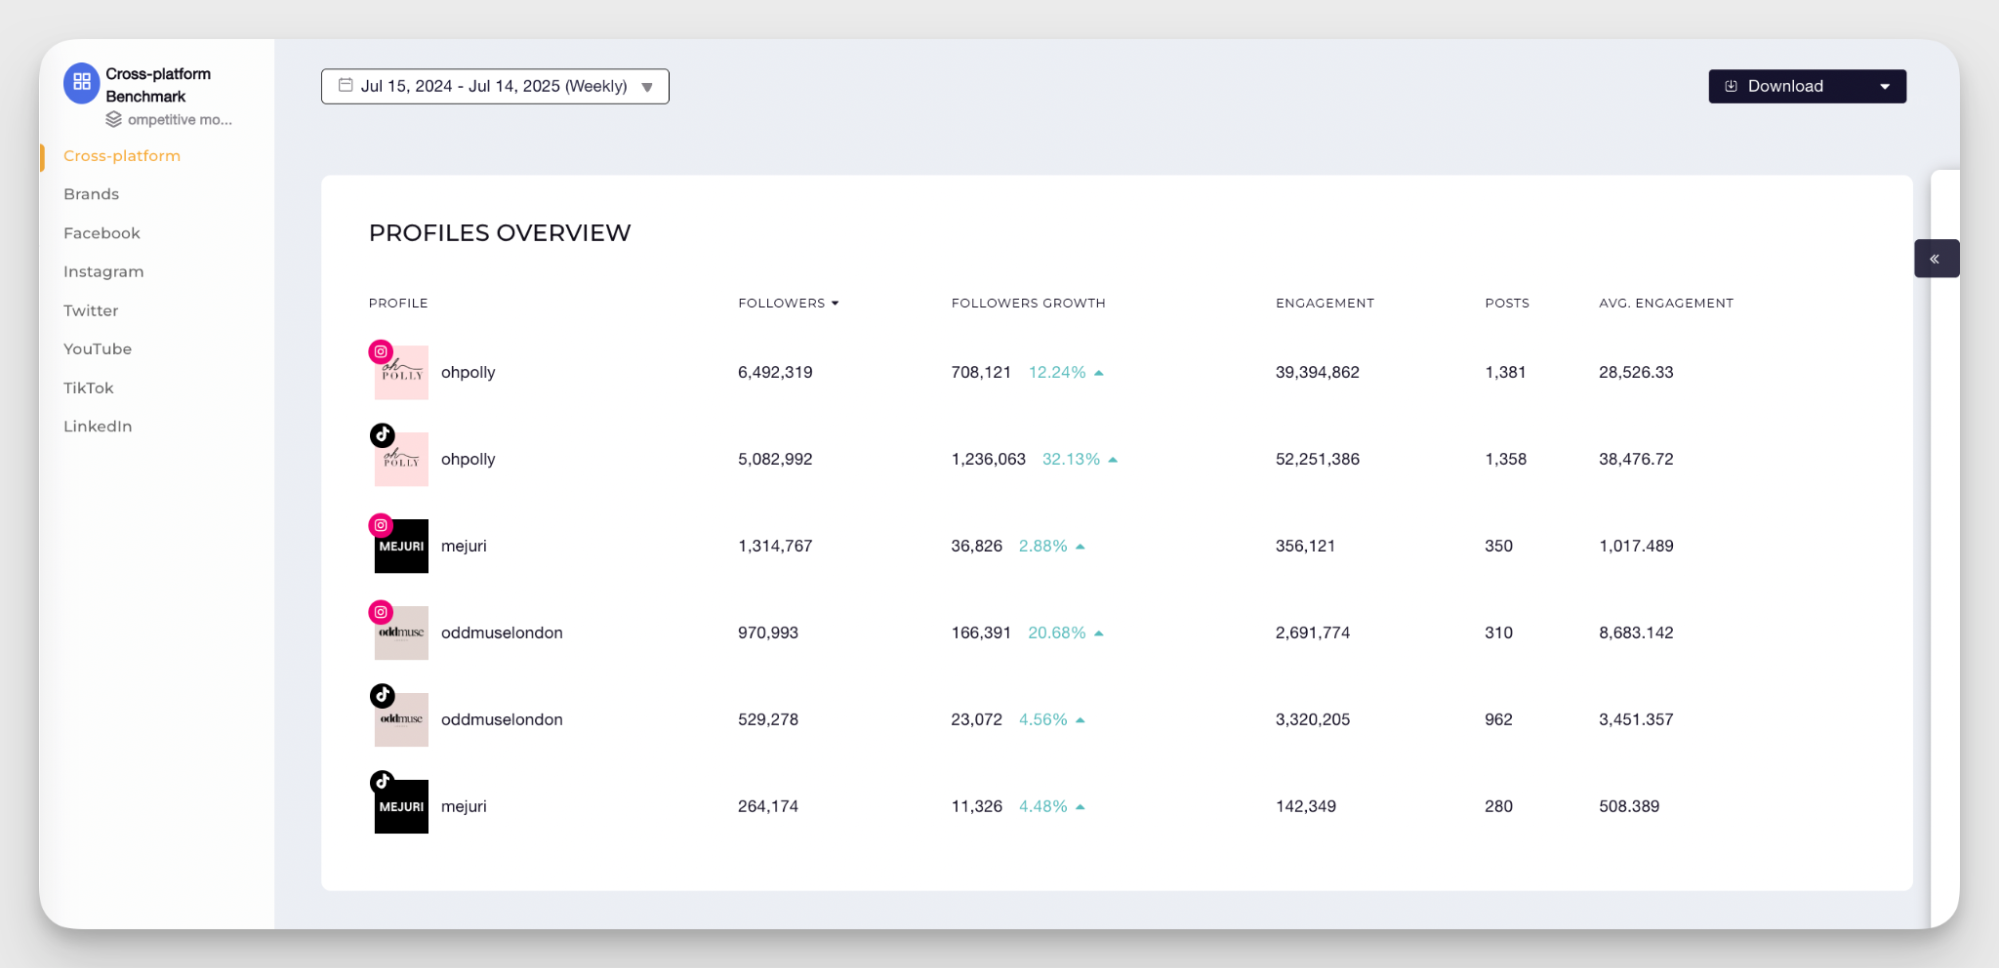
Task: Click the download icon in the Download button
Action: (1731, 86)
